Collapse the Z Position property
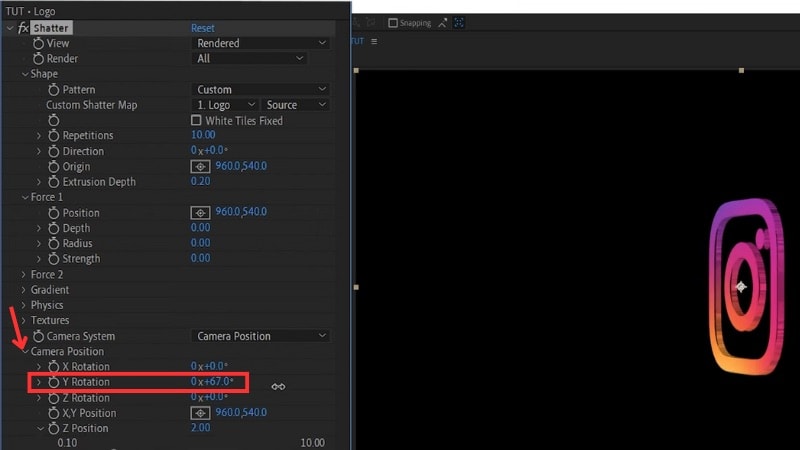This screenshot has width=800, height=450. point(40,429)
